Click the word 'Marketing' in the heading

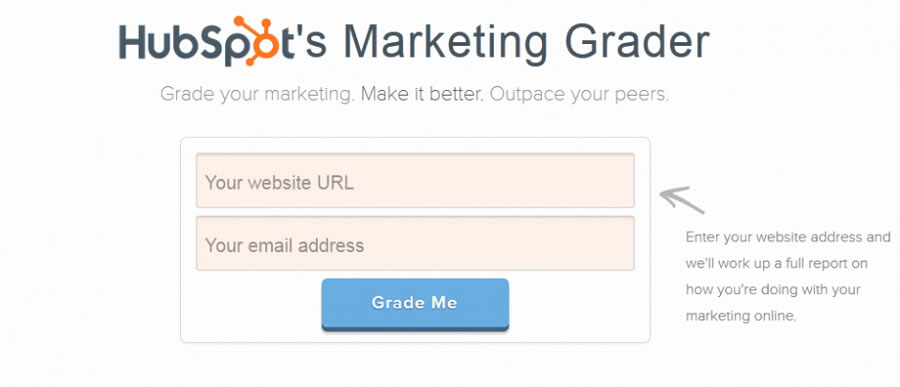(x=445, y=44)
